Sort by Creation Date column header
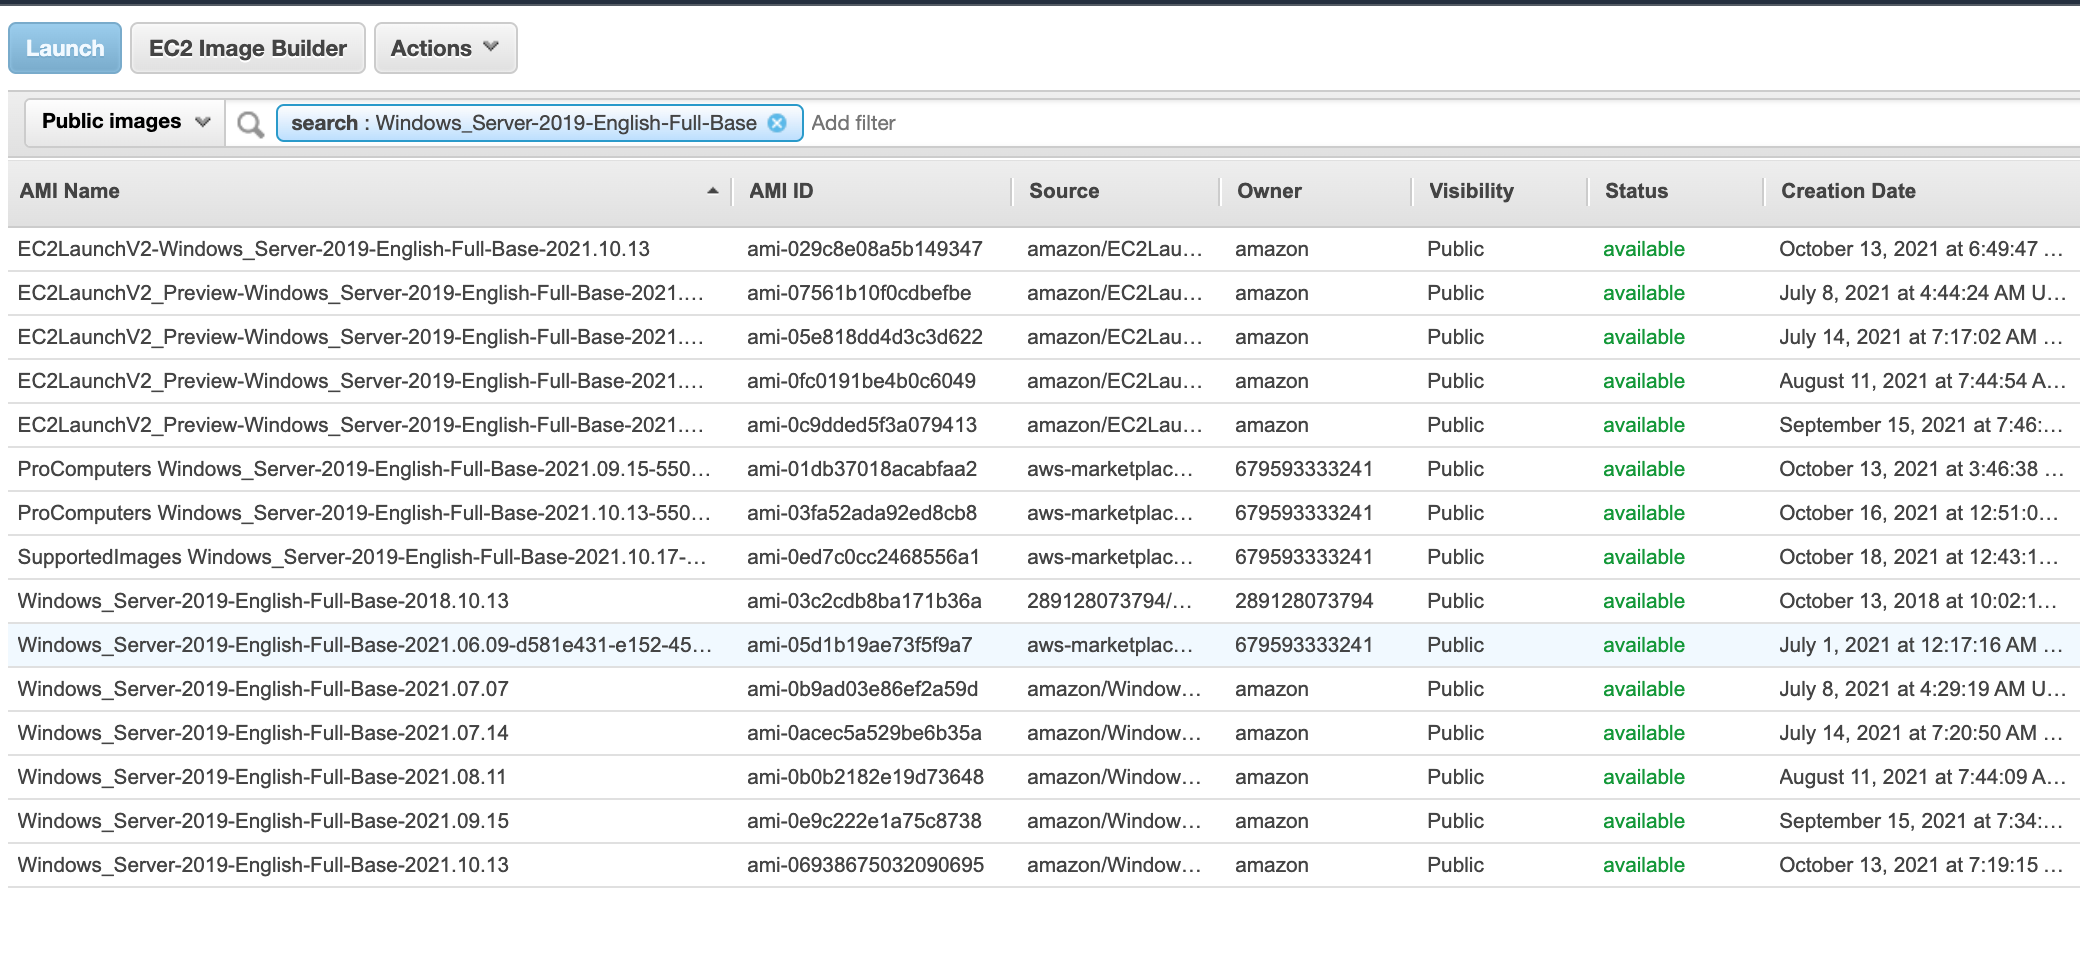The height and width of the screenshot is (978, 2080). point(1848,191)
